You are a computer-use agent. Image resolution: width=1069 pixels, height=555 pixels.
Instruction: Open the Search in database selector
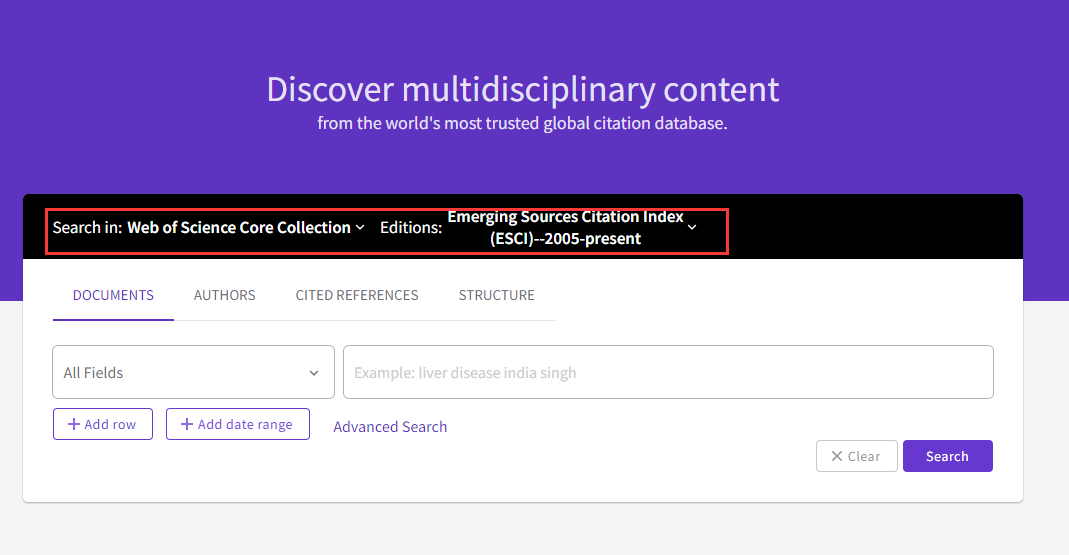point(238,228)
